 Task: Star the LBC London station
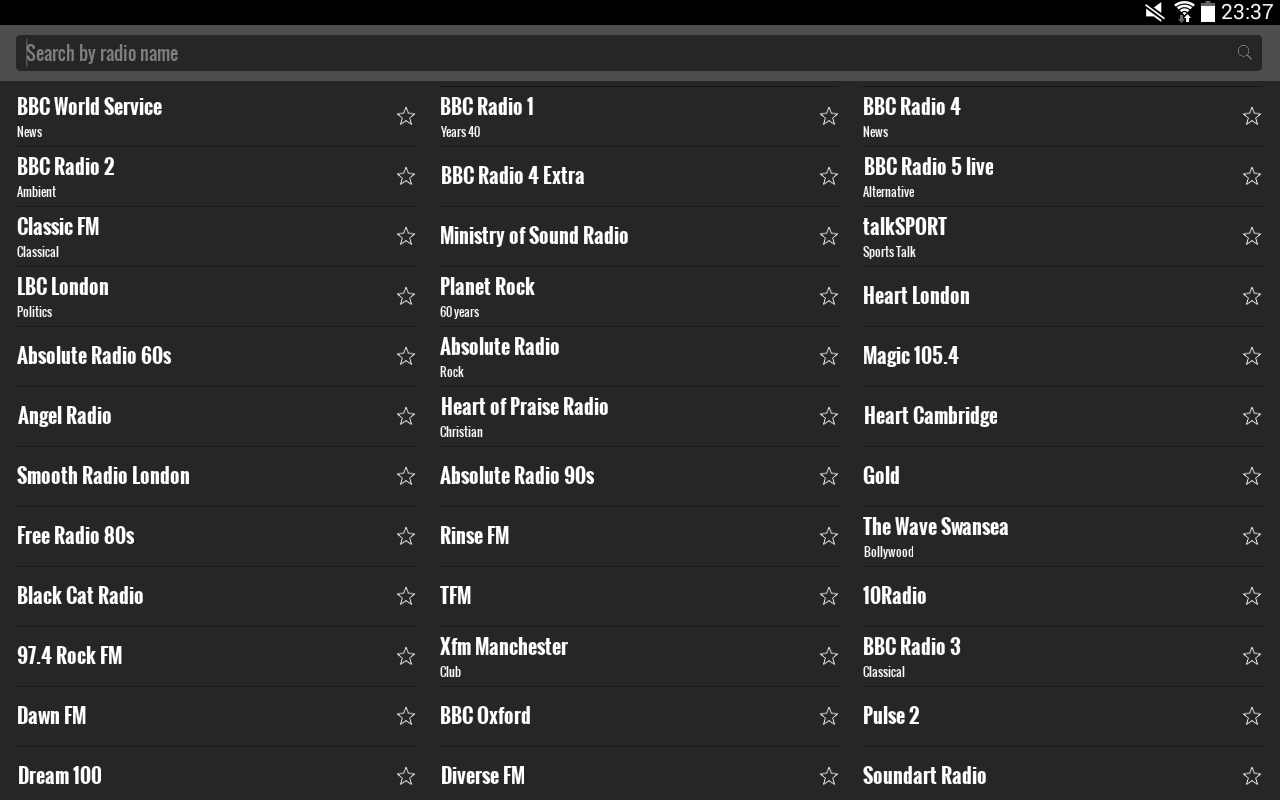point(406,296)
